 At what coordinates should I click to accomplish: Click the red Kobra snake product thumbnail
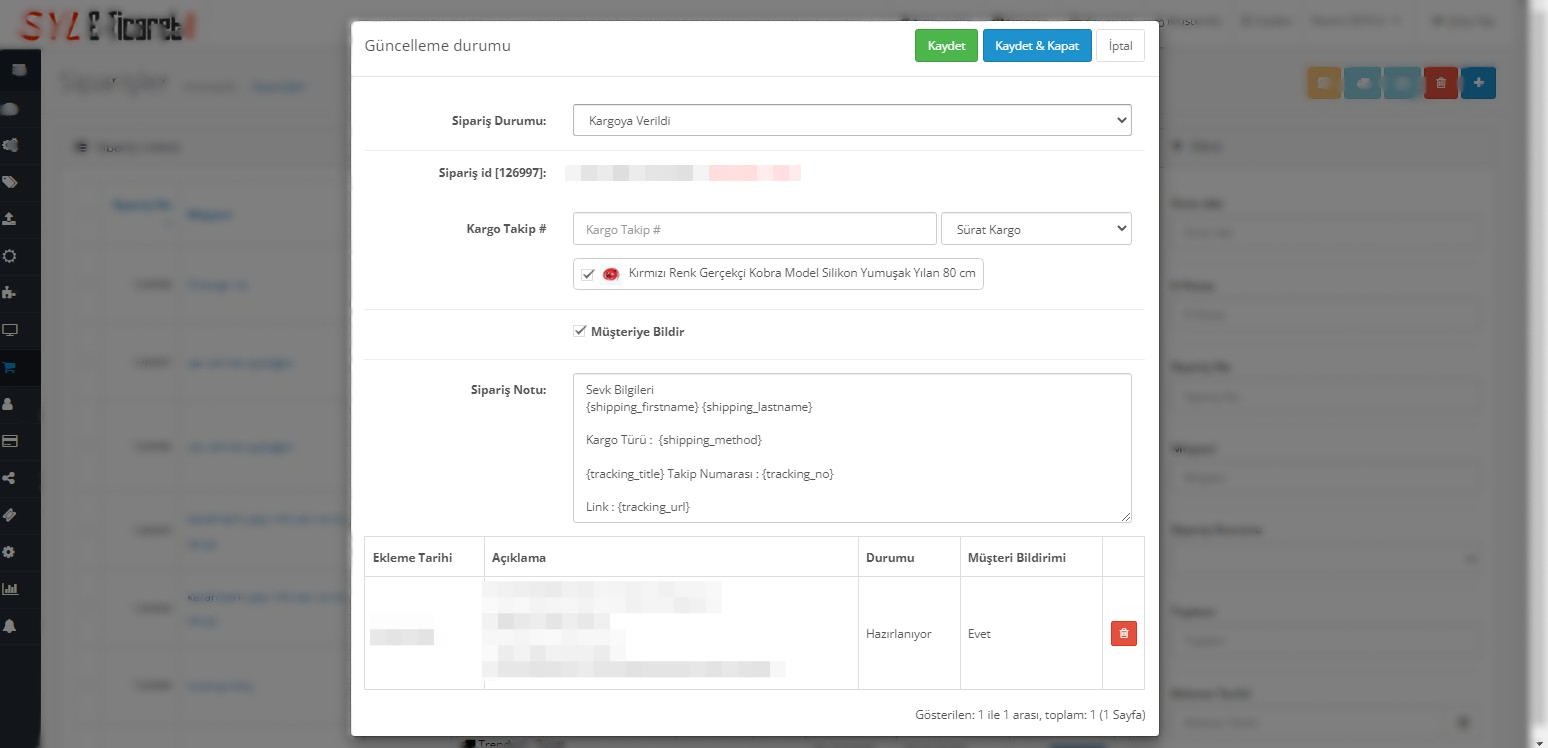tap(611, 274)
